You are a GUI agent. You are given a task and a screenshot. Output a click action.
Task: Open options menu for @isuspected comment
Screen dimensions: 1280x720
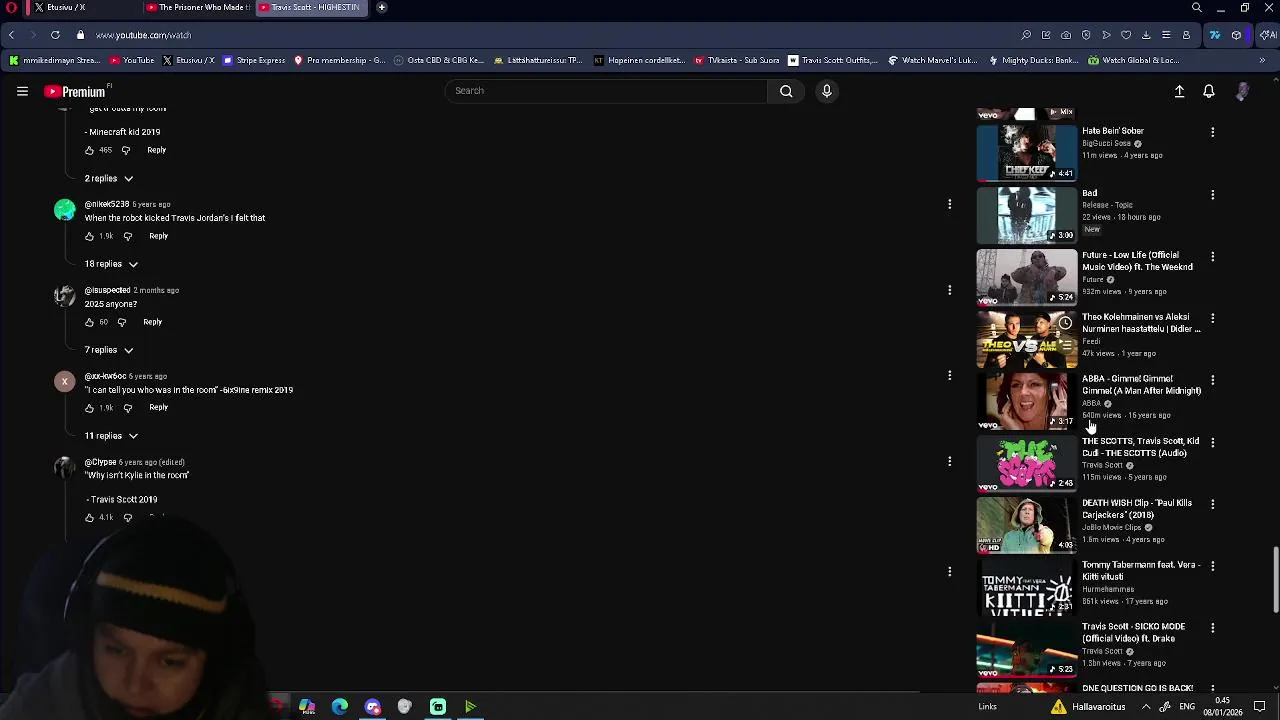pos(949,290)
